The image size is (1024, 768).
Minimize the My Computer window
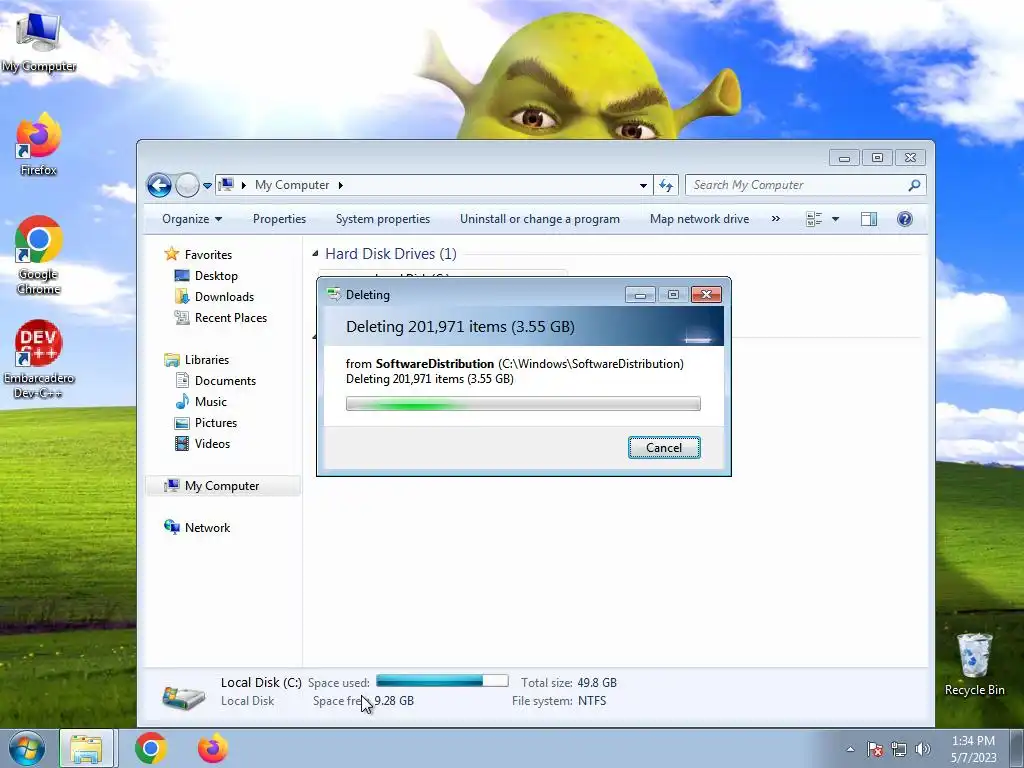[x=844, y=157]
